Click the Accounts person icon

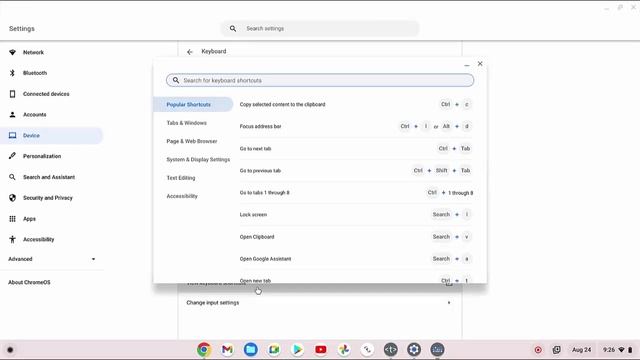[12, 115]
